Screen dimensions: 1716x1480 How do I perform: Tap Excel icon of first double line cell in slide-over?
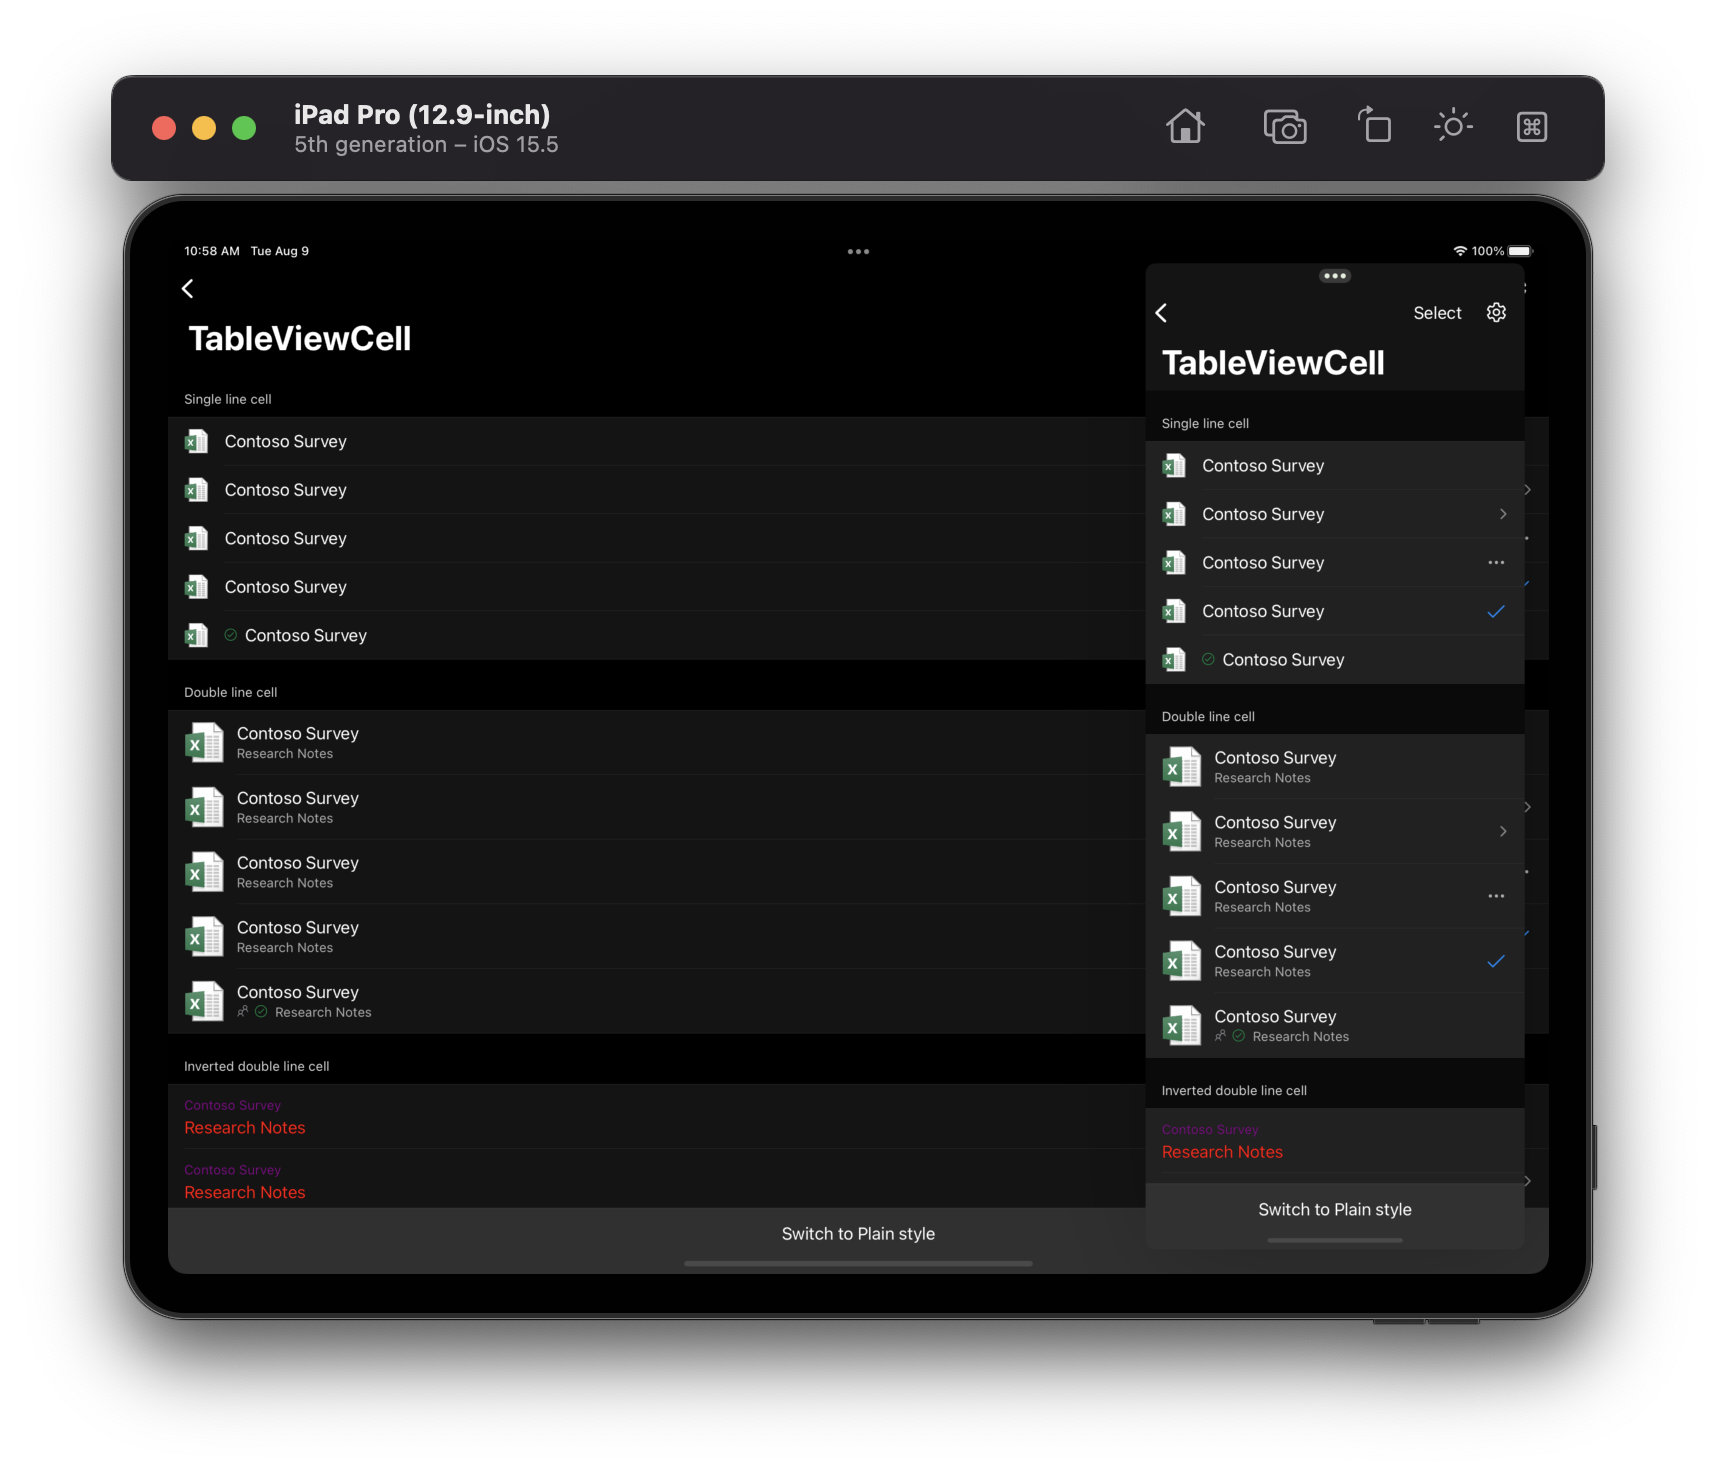pyautogui.click(x=1182, y=767)
